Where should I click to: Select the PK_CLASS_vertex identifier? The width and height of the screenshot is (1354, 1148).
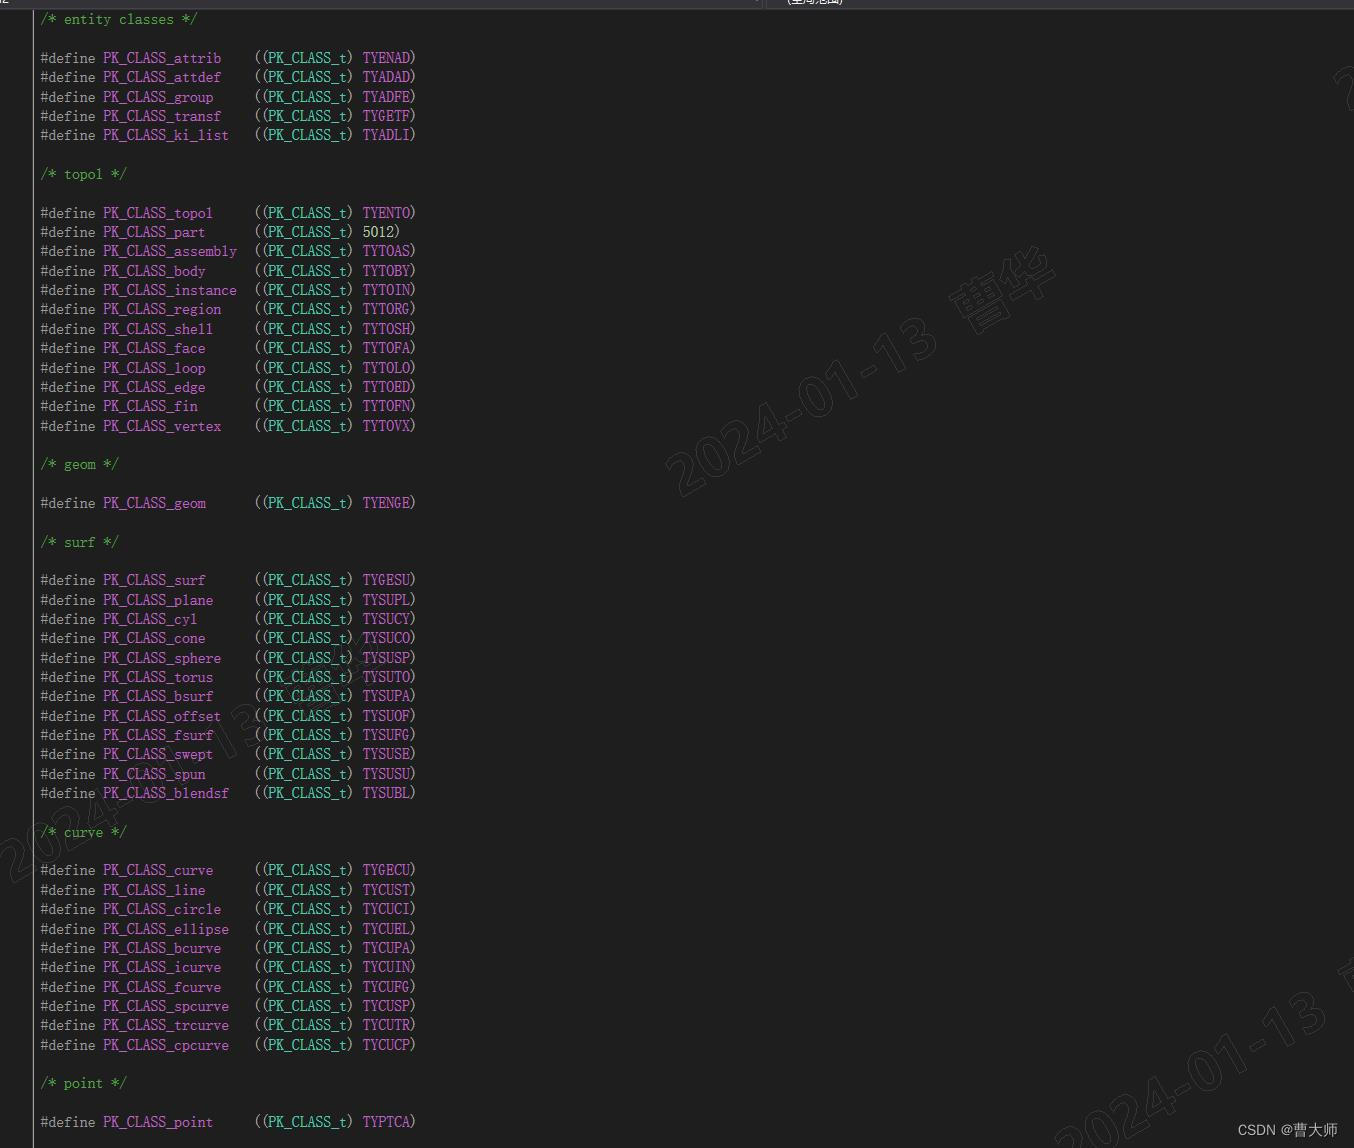click(162, 426)
